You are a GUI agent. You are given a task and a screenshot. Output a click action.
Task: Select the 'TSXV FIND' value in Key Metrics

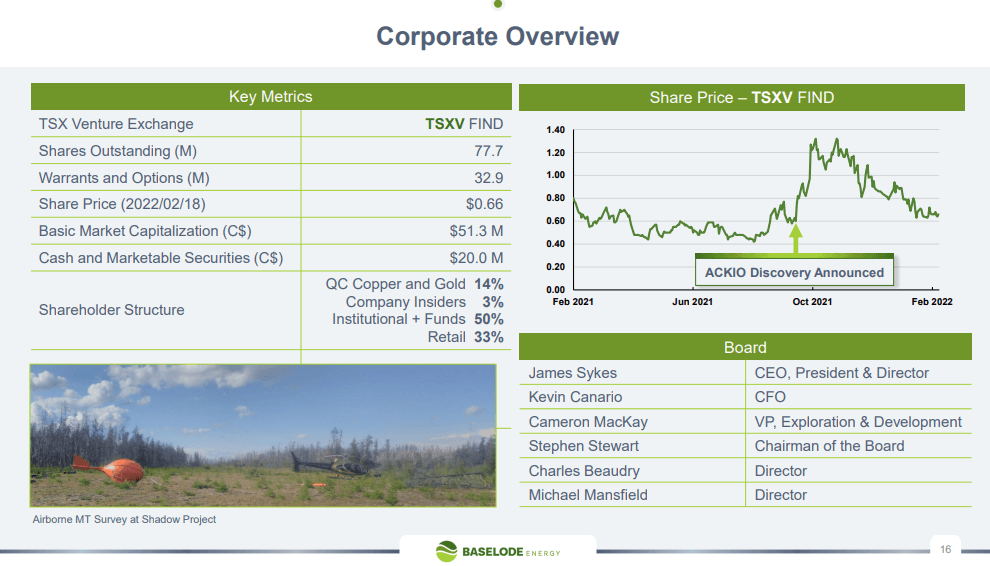pos(464,124)
